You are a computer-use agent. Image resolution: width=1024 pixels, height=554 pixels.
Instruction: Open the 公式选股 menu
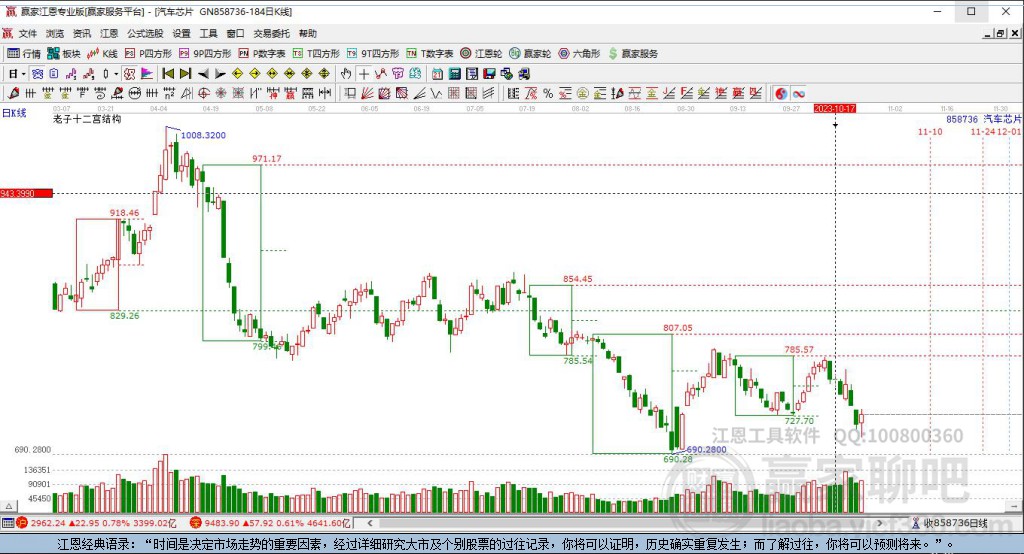click(x=145, y=33)
